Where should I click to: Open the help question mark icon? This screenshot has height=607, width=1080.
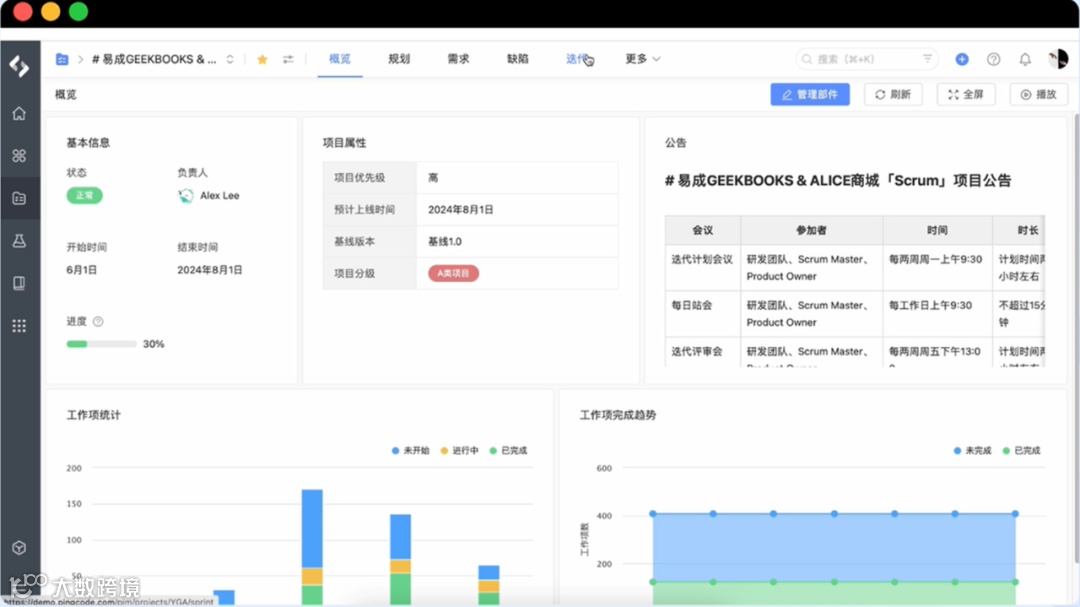pos(993,59)
